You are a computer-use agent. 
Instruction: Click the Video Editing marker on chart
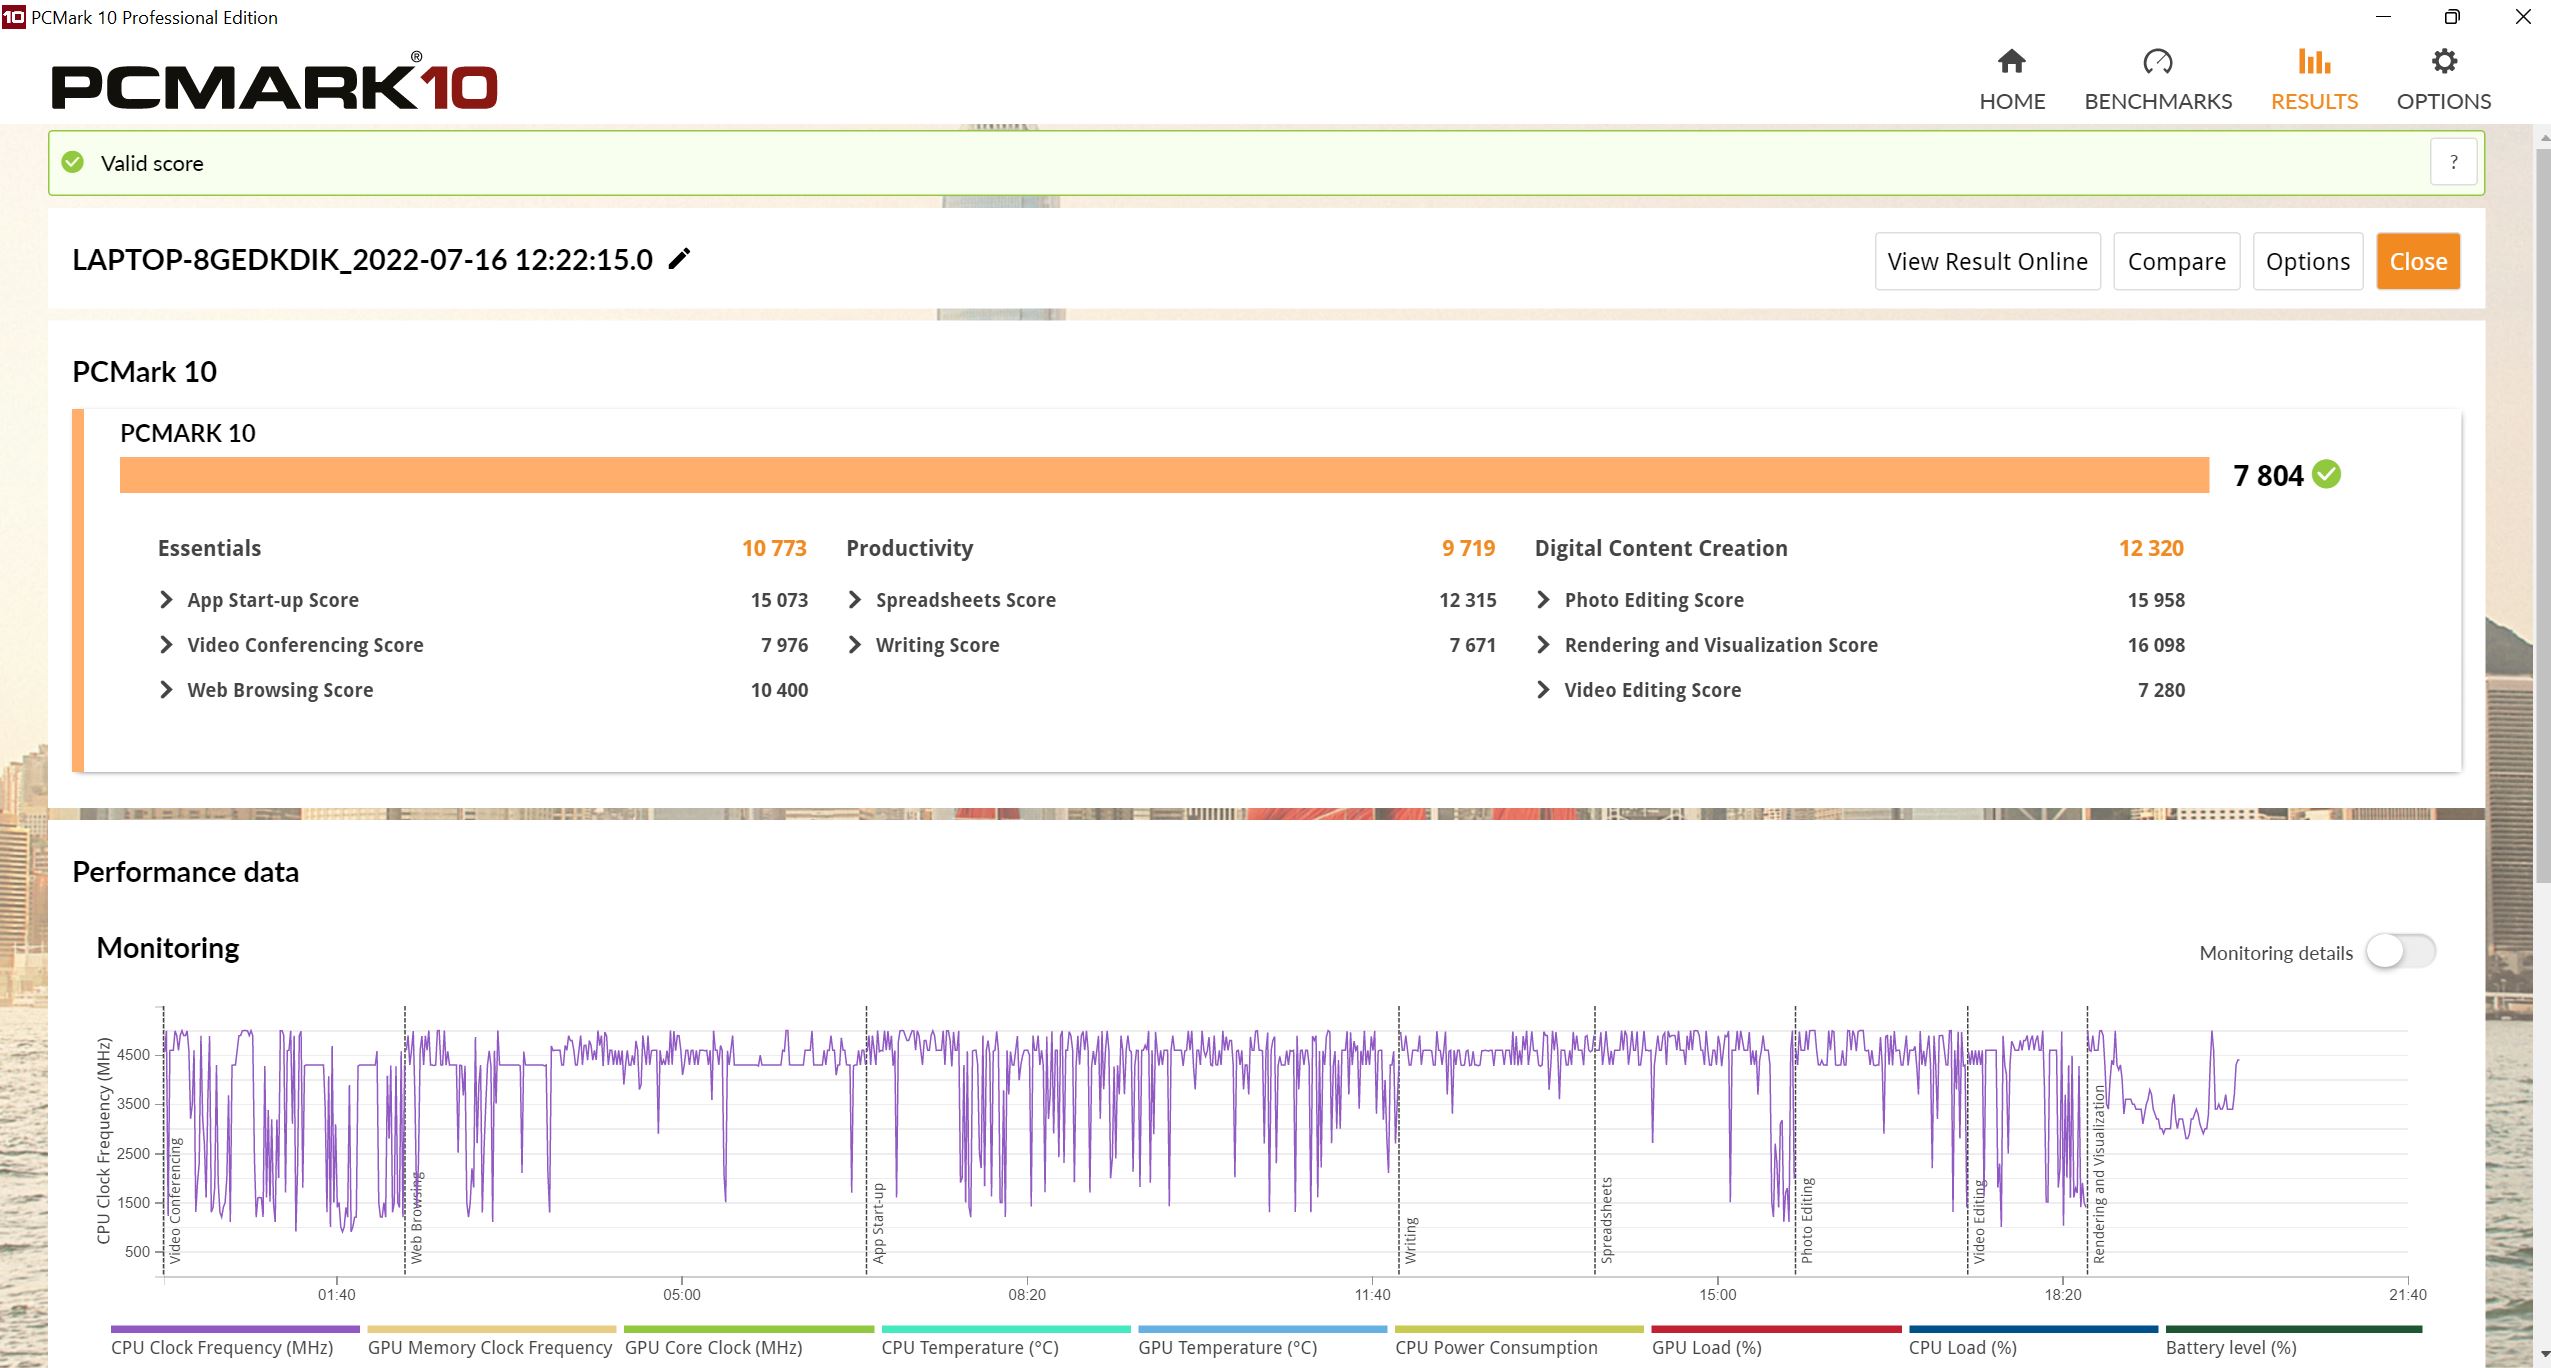(1978, 1221)
